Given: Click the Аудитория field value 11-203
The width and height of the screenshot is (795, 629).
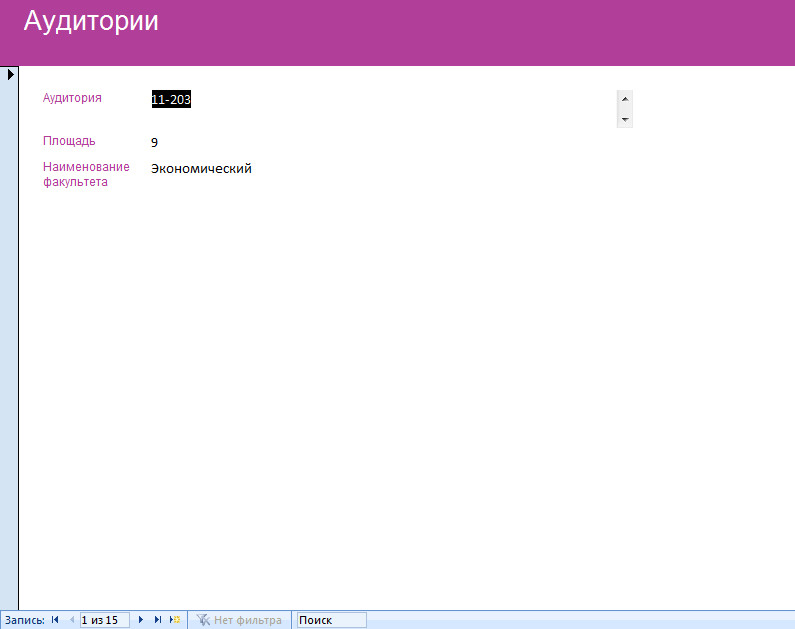Looking at the screenshot, I should pos(171,99).
